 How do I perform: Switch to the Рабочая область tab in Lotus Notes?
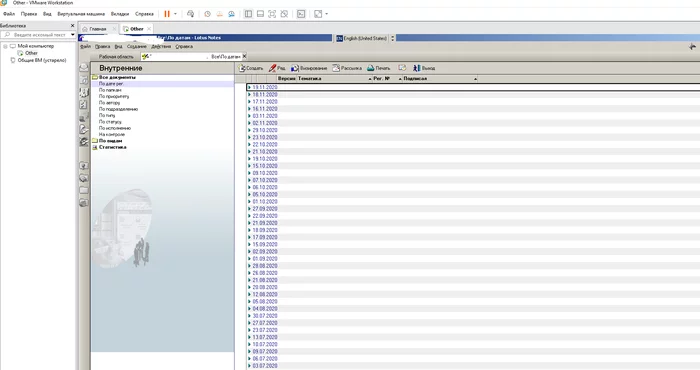click(116, 57)
